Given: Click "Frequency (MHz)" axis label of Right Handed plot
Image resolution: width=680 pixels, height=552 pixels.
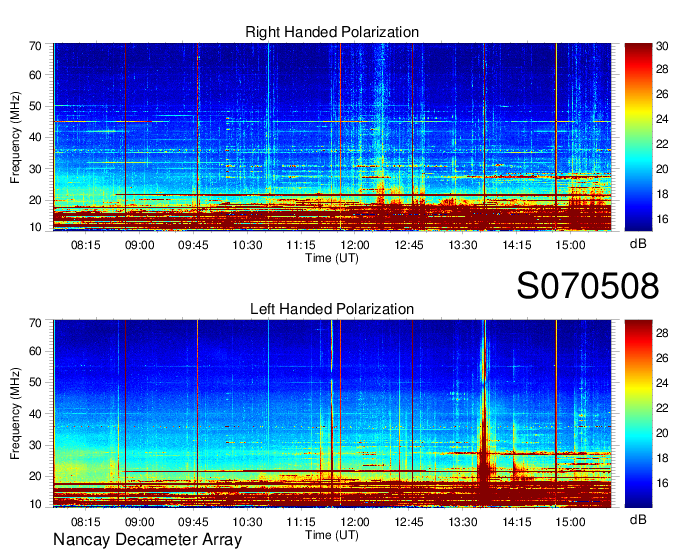Looking at the screenshot, I should pos(15,137).
